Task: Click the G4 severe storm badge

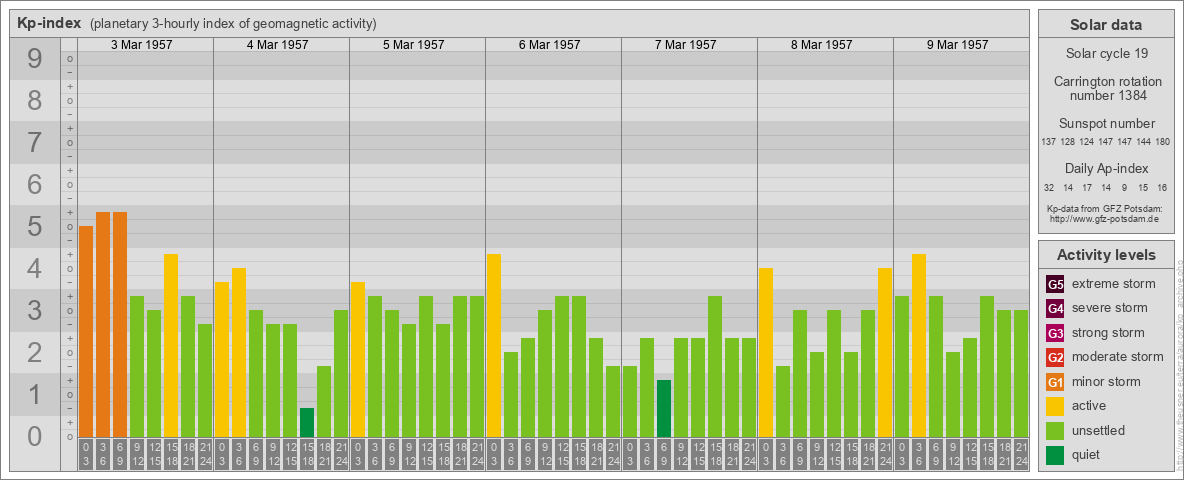Action: click(1055, 308)
